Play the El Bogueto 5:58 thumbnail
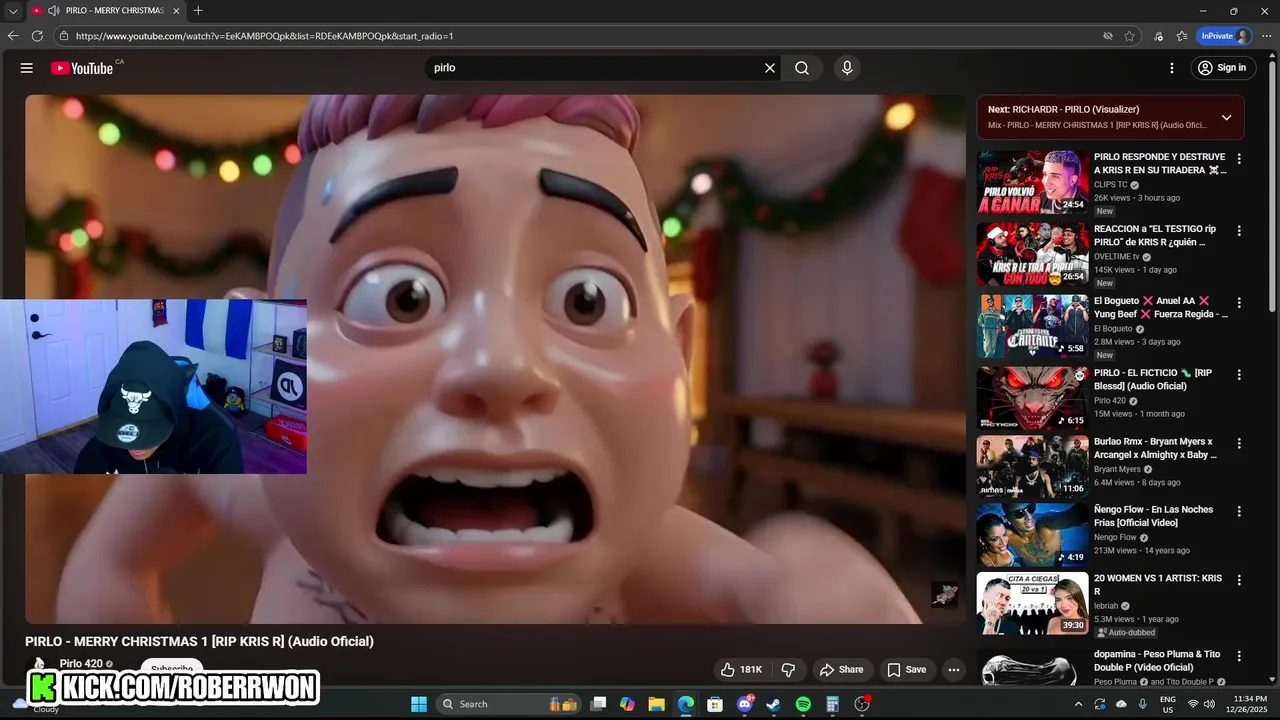Image resolution: width=1280 pixels, height=720 pixels. [1032, 326]
